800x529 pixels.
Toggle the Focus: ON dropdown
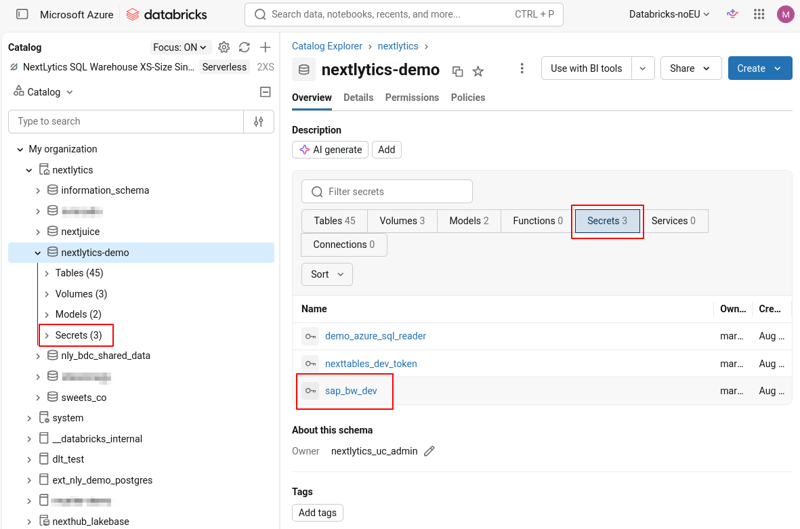click(x=180, y=47)
